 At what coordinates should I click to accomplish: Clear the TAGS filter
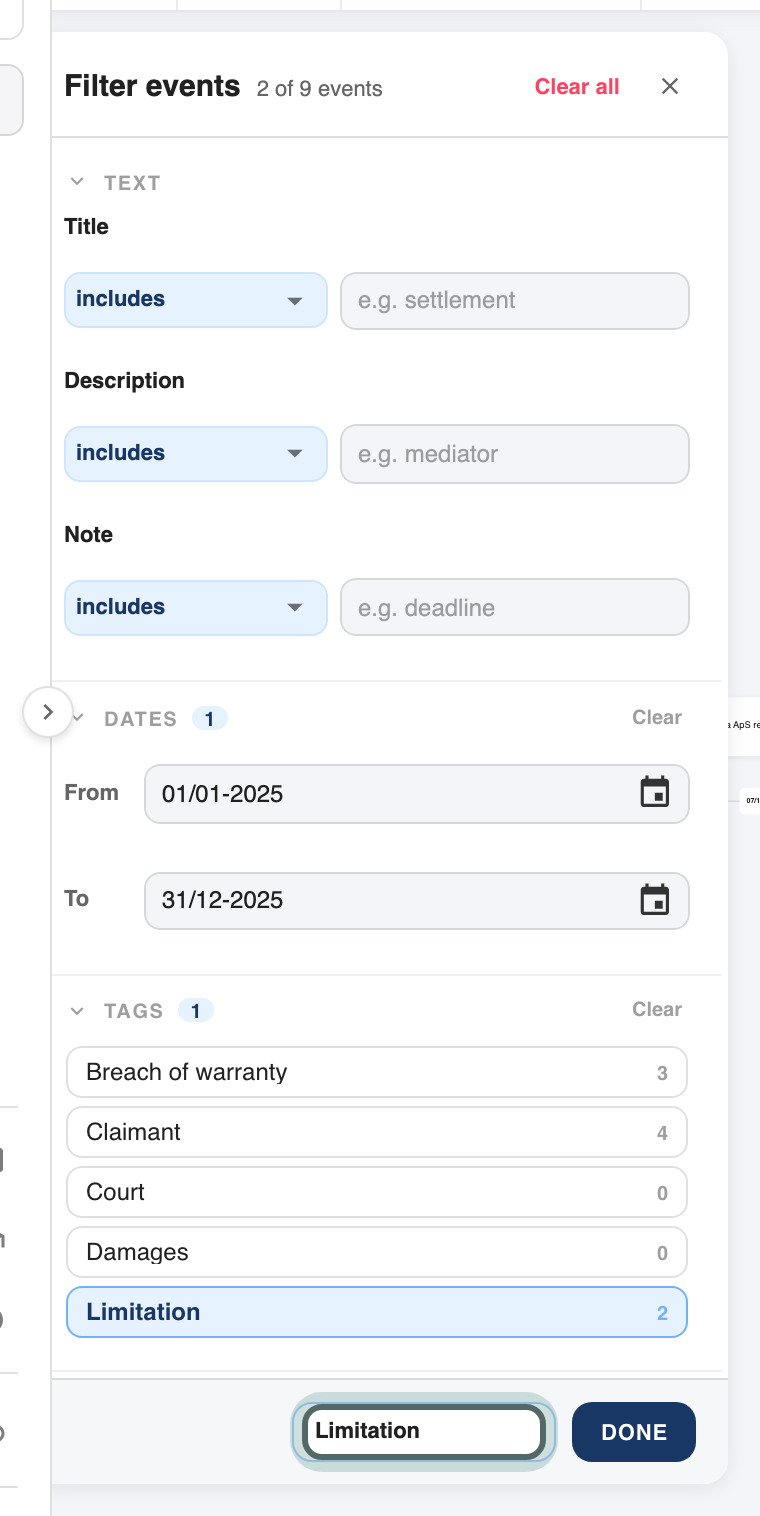click(657, 1009)
